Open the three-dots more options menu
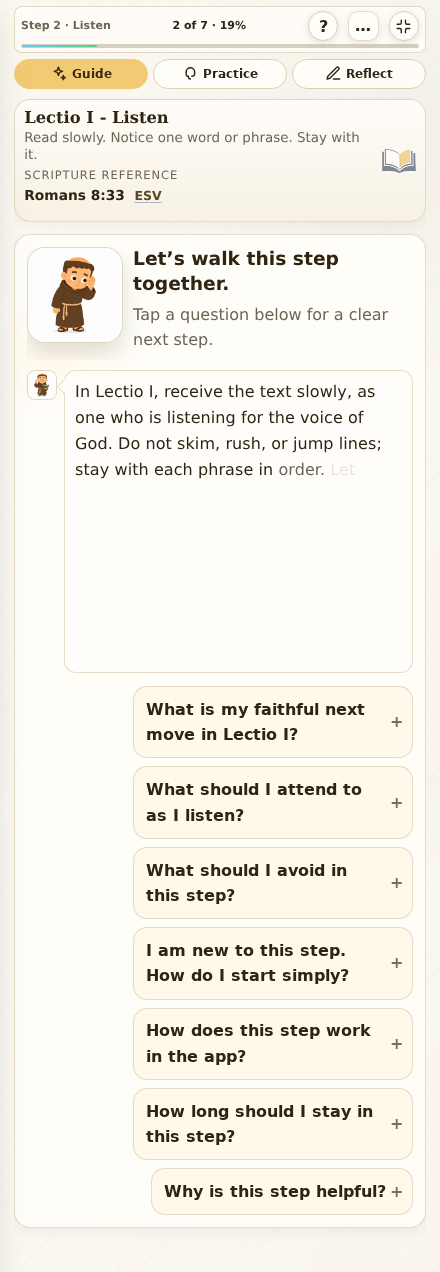440x1272 pixels. (363, 26)
